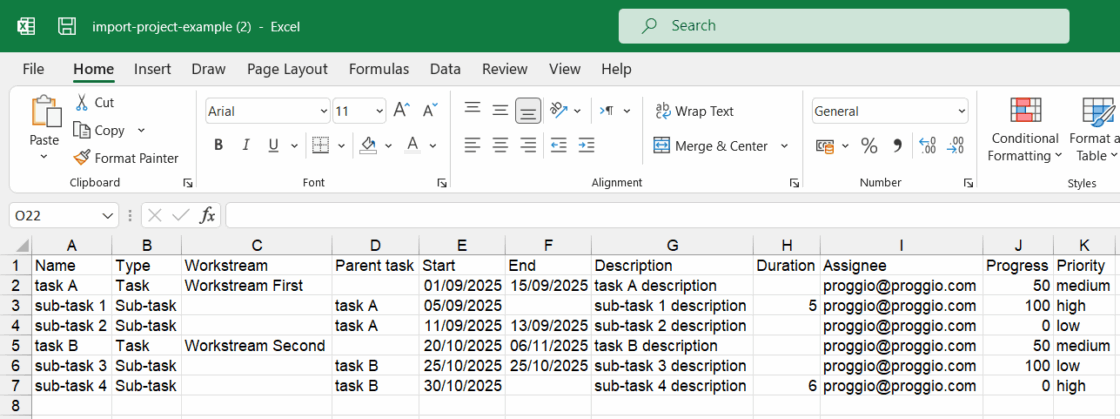Image resolution: width=1120 pixels, height=419 pixels.
Task: Toggle Wrap Text on
Action: (694, 111)
